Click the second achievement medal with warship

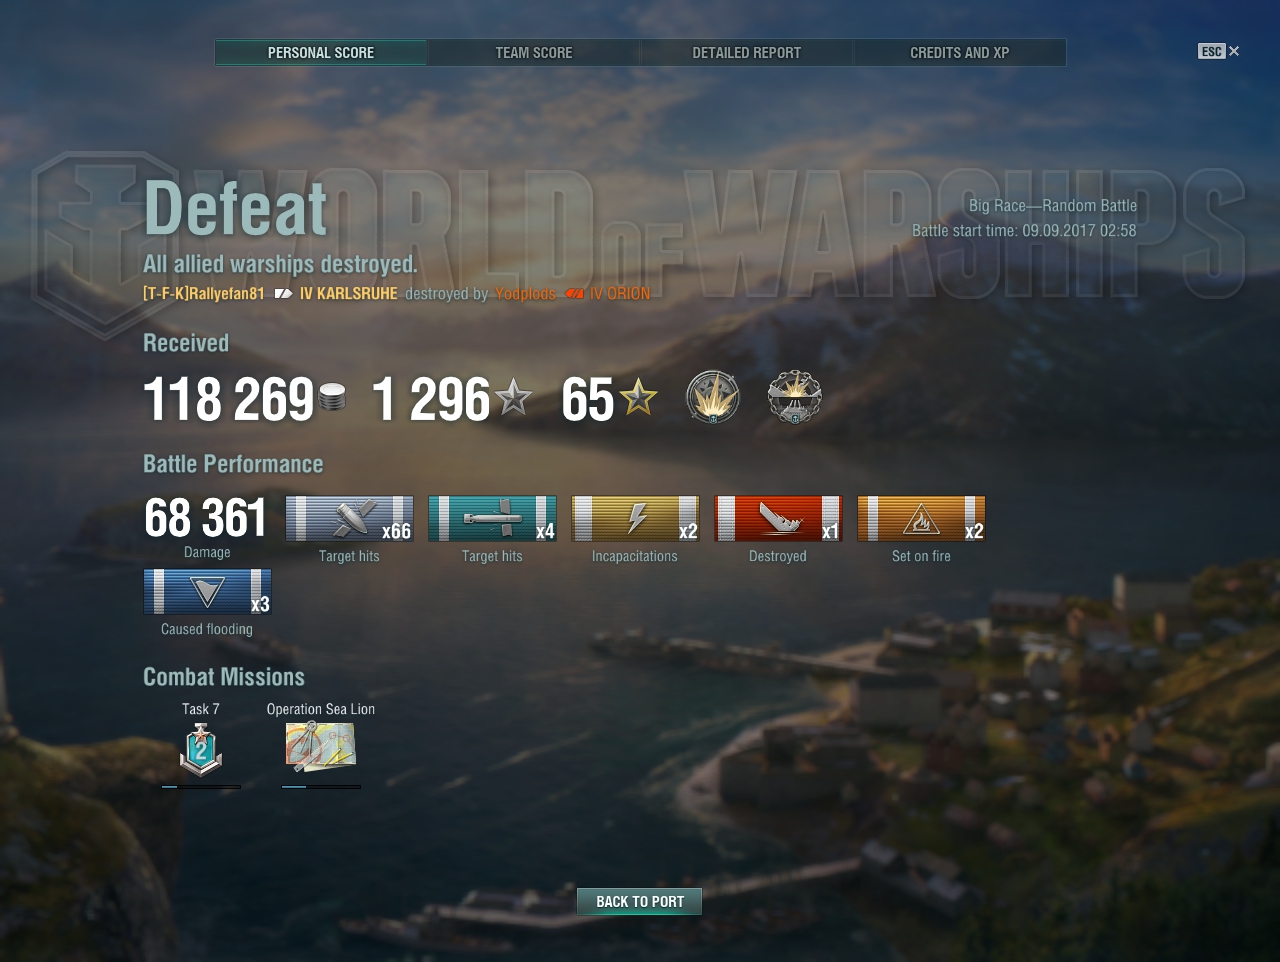tap(795, 397)
